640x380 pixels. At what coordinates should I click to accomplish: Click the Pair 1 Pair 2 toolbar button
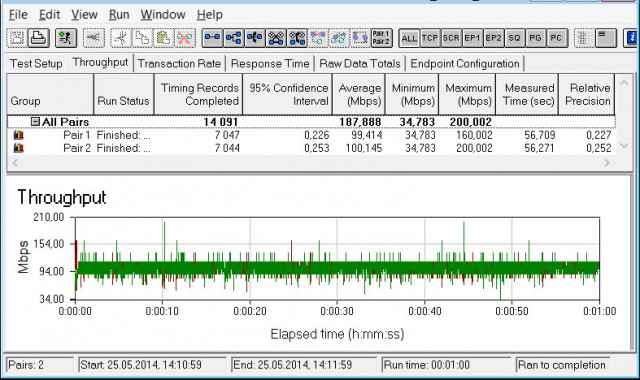(381, 38)
